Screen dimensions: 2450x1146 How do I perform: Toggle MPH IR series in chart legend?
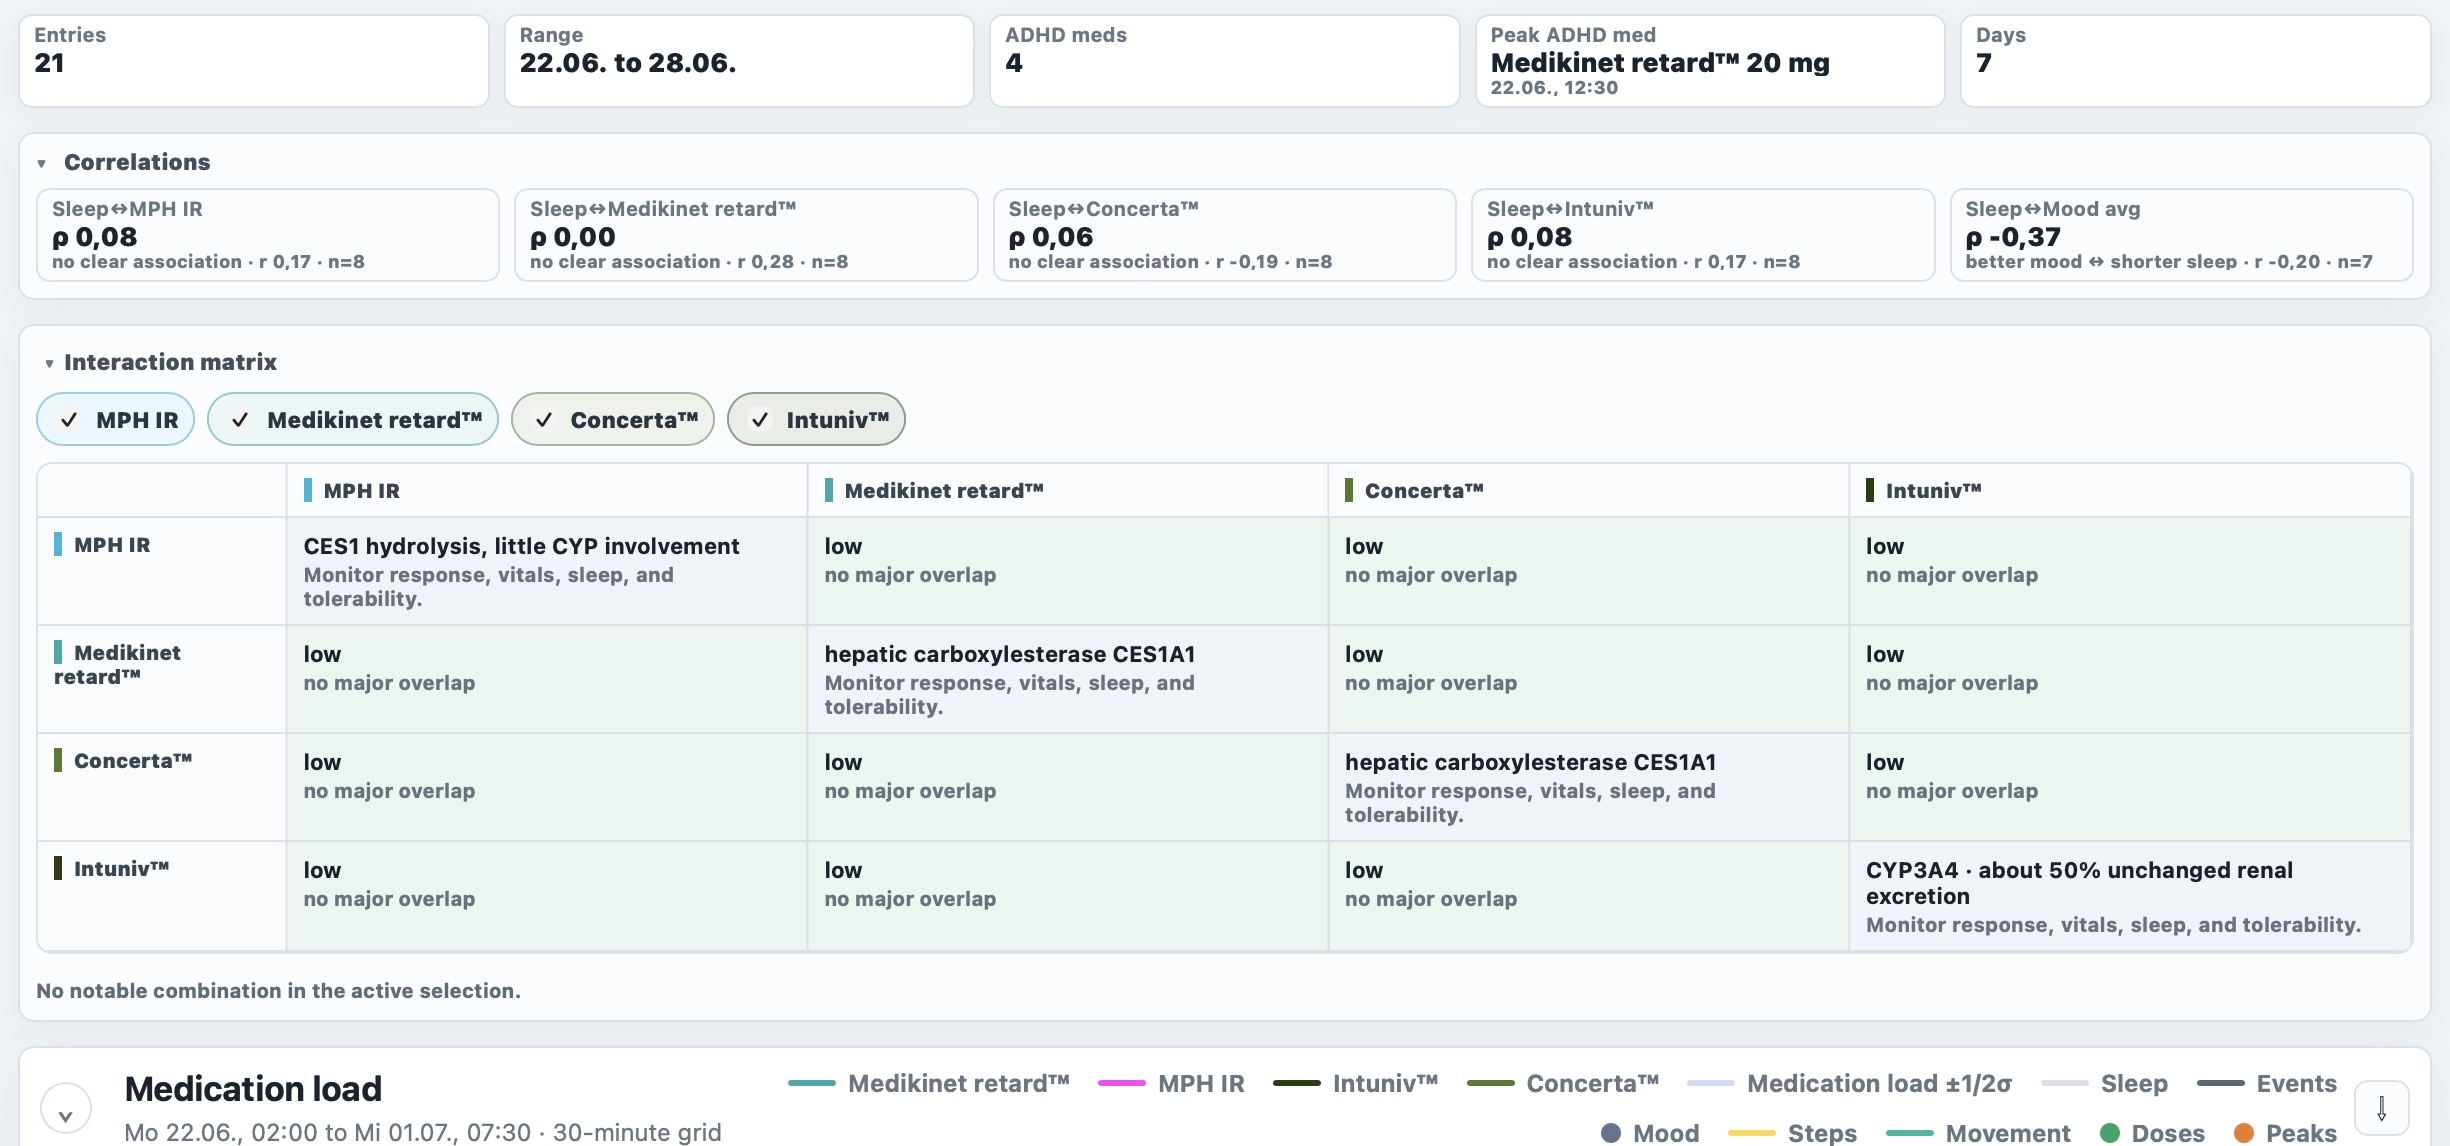point(1171,1083)
